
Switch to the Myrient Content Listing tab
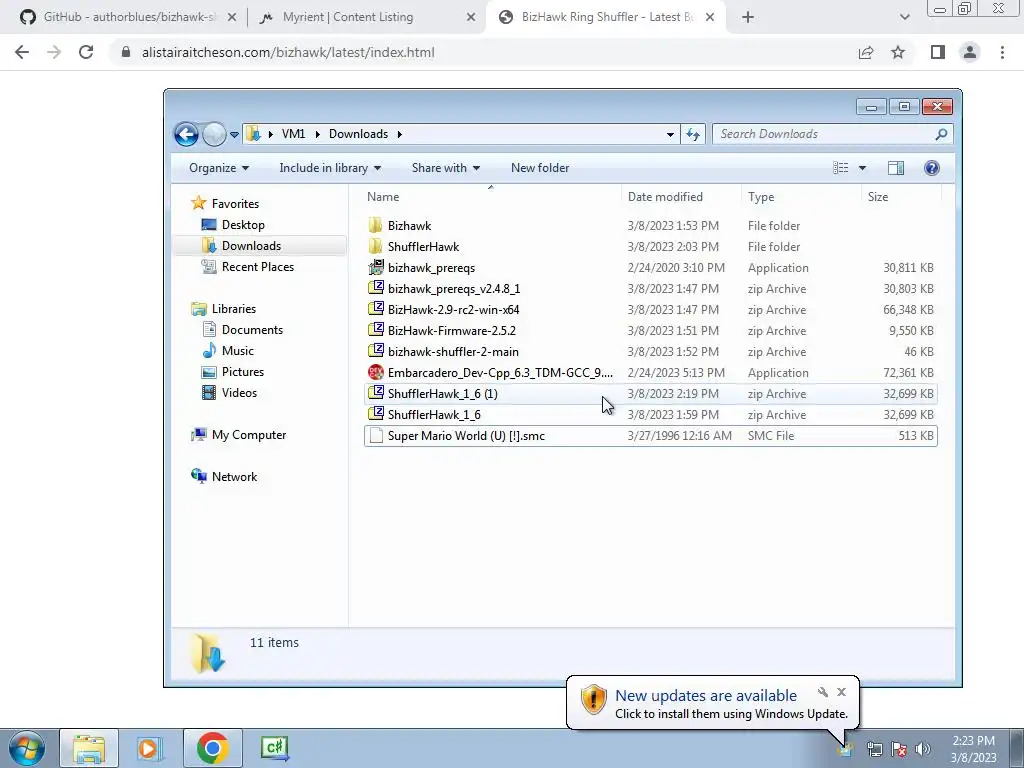tap(366, 17)
